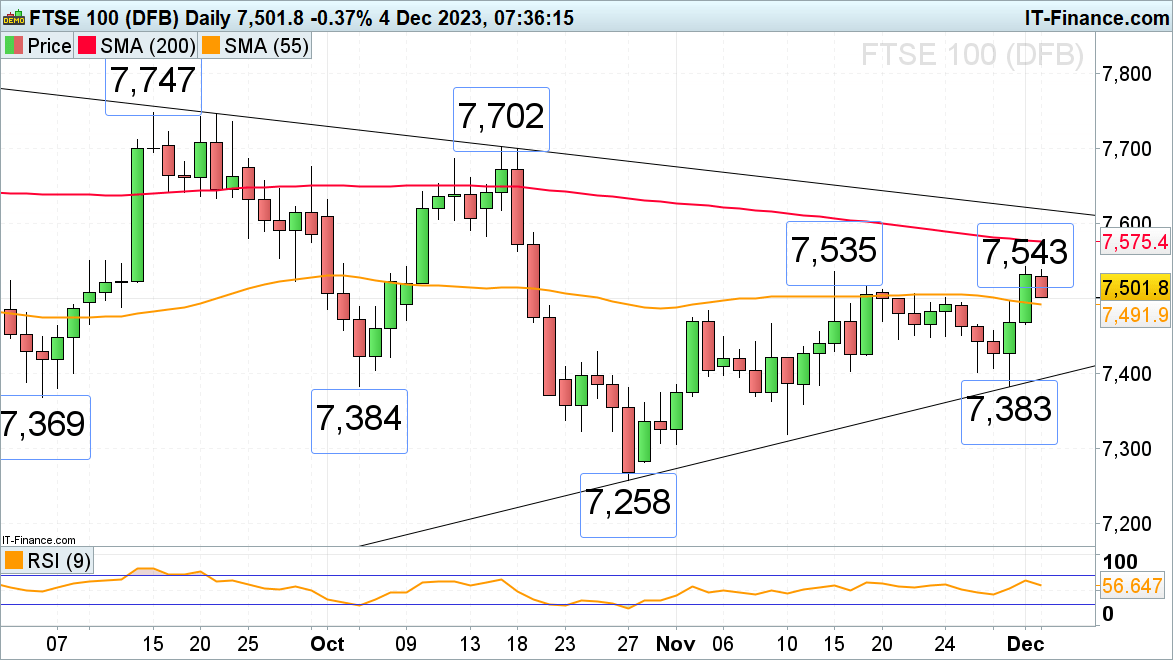Image resolution: width=1173 pixels, height=660 pixels.
Task: Click the 7,543 price annotation box
Action: (x=1025, y=253)
